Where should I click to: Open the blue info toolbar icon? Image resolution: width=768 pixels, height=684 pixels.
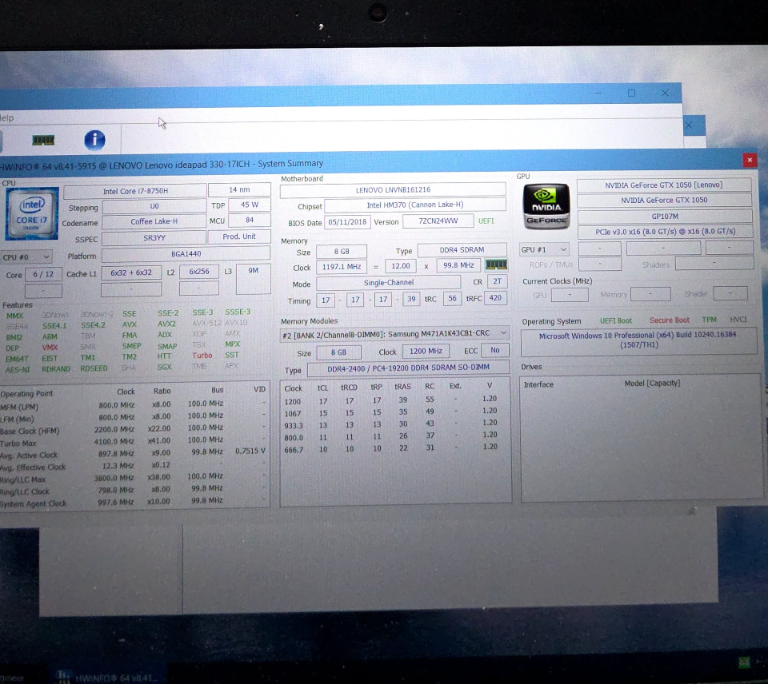[95, 140]
